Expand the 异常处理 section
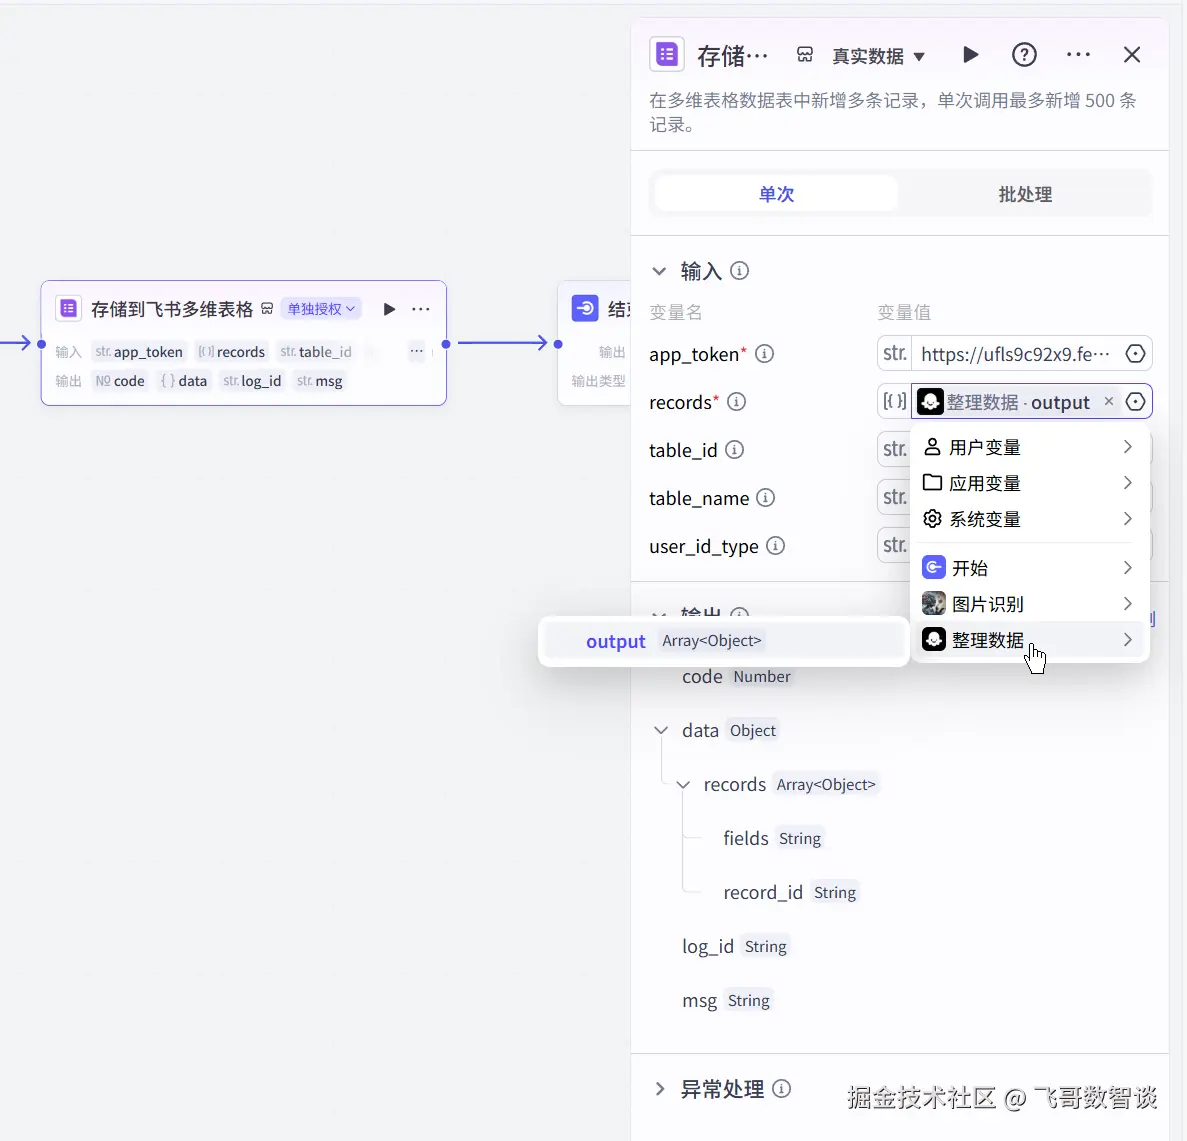 point(659,1089)
